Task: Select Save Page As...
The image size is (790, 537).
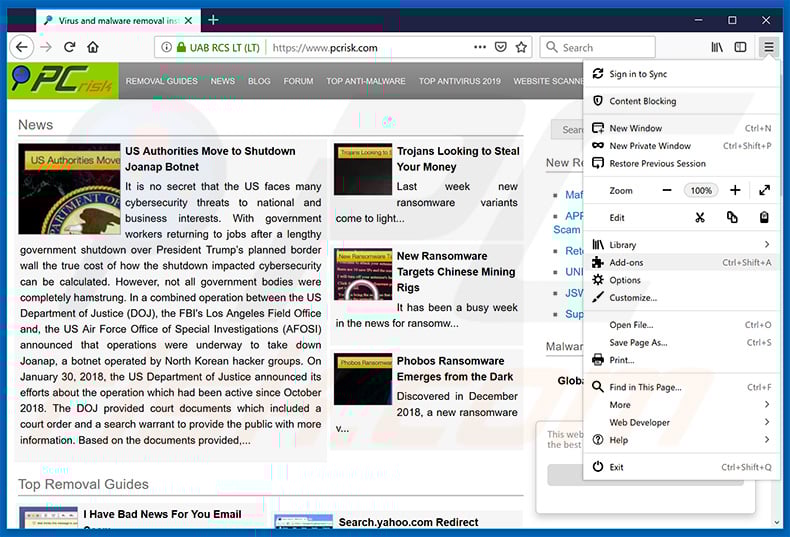Action: pyautogui.click(x=681, y=343)
